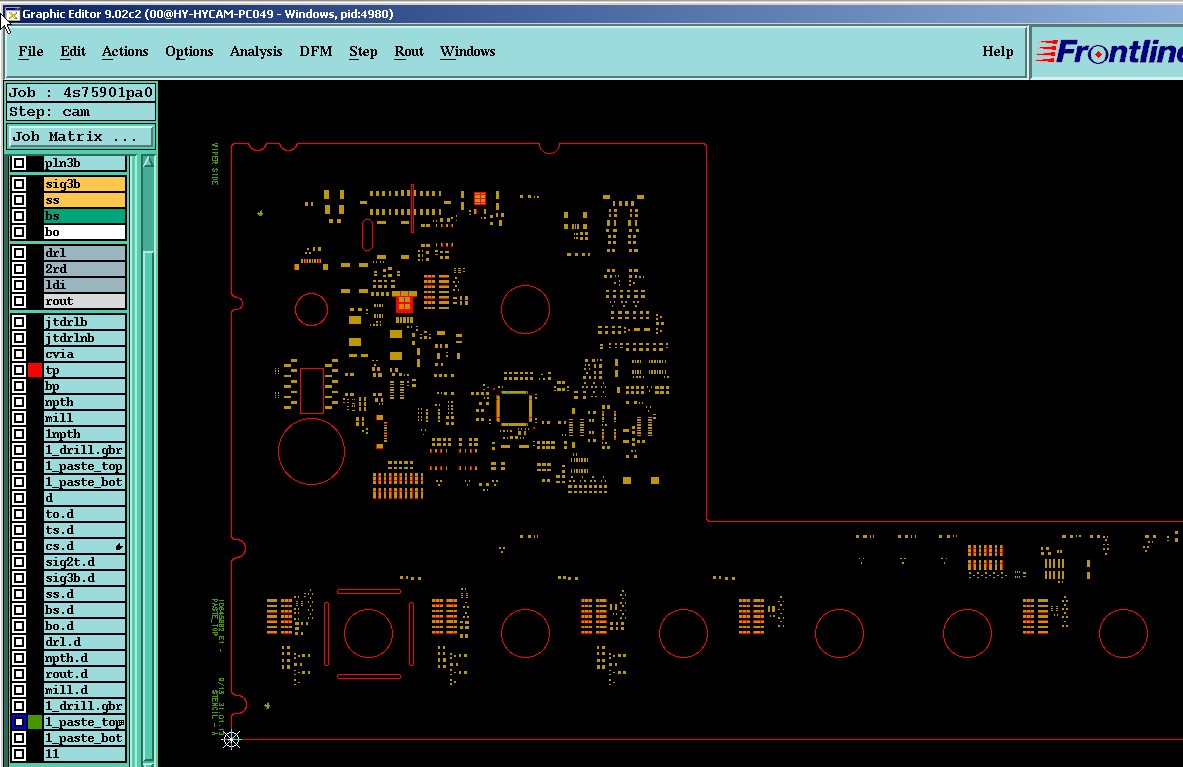This screenshot has width=1183, height=767.
Task: Click the red color swatch of tp layer
Action: (x=35, y=370)
